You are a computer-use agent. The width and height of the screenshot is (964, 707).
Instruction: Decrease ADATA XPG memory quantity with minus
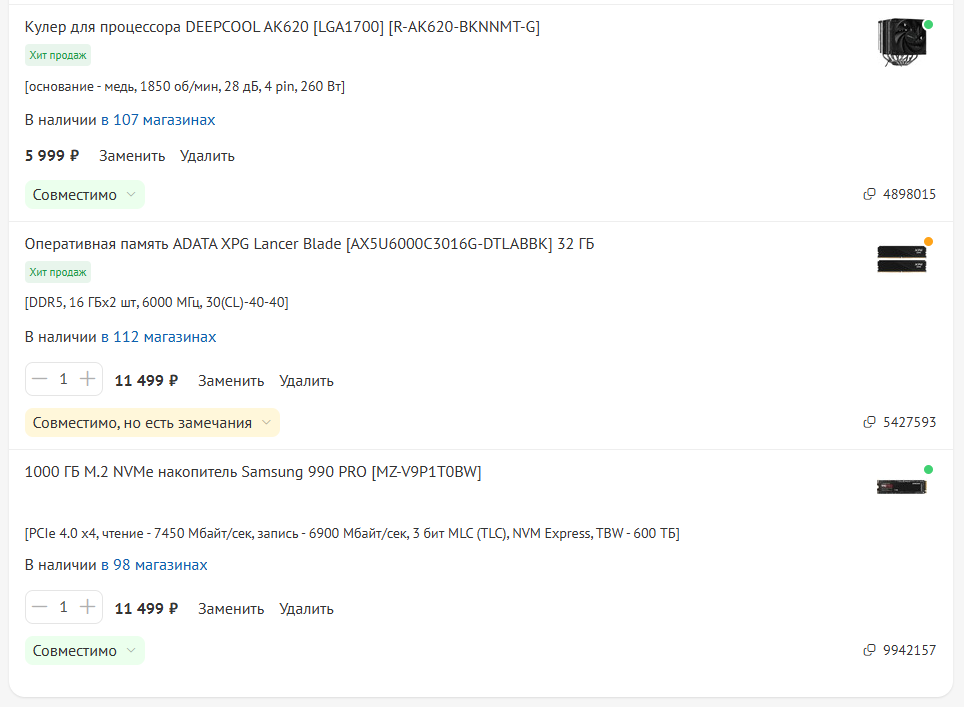(39, 379)
